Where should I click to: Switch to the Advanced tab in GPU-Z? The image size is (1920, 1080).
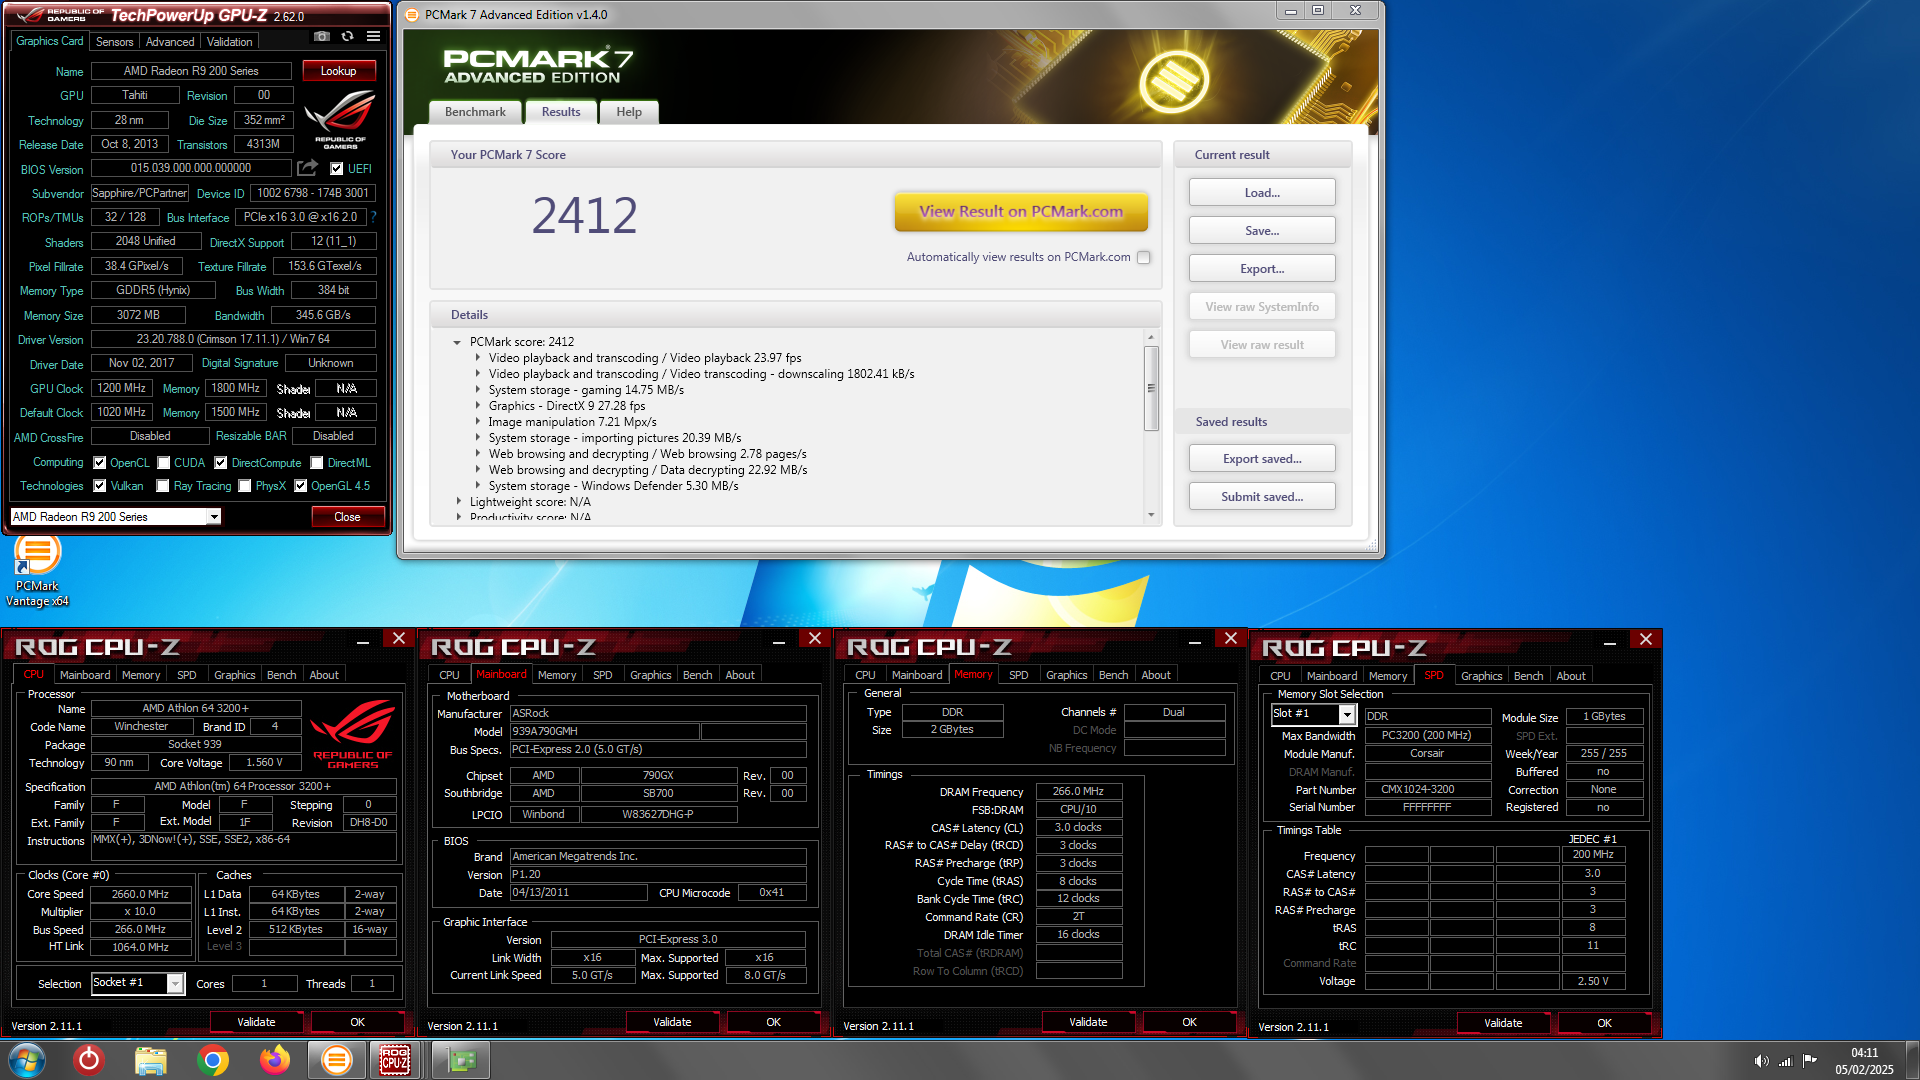pyautogui.click(x=170, y=42)
